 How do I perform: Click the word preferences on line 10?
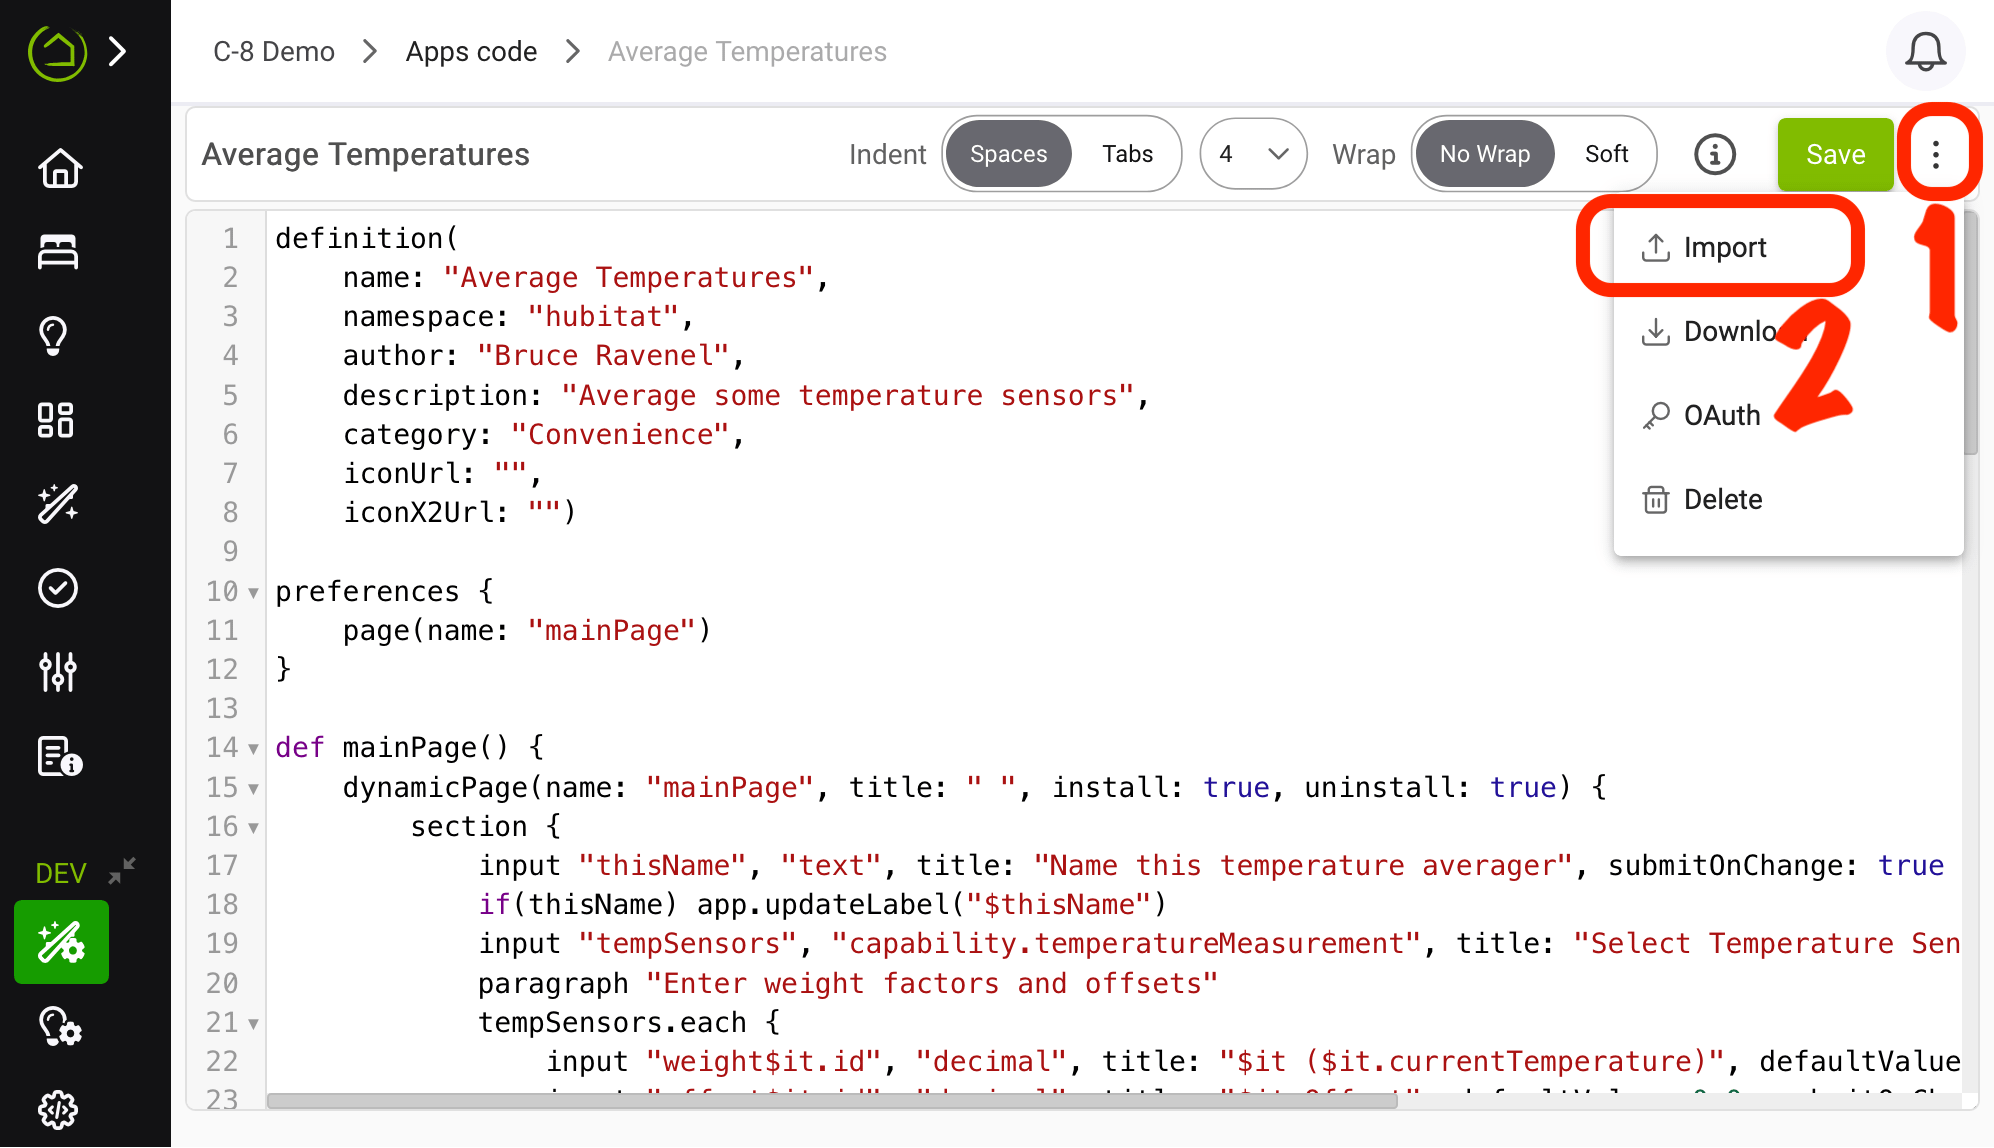367,591
